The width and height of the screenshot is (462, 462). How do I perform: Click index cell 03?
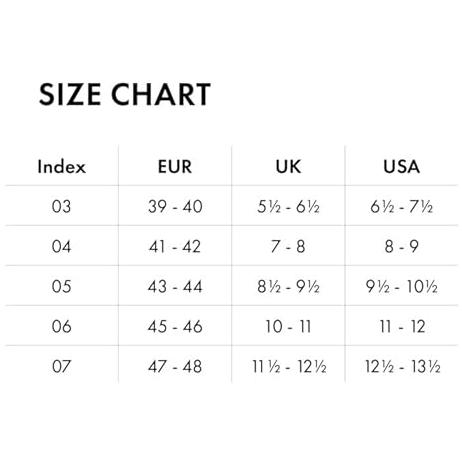click(62, 206)
